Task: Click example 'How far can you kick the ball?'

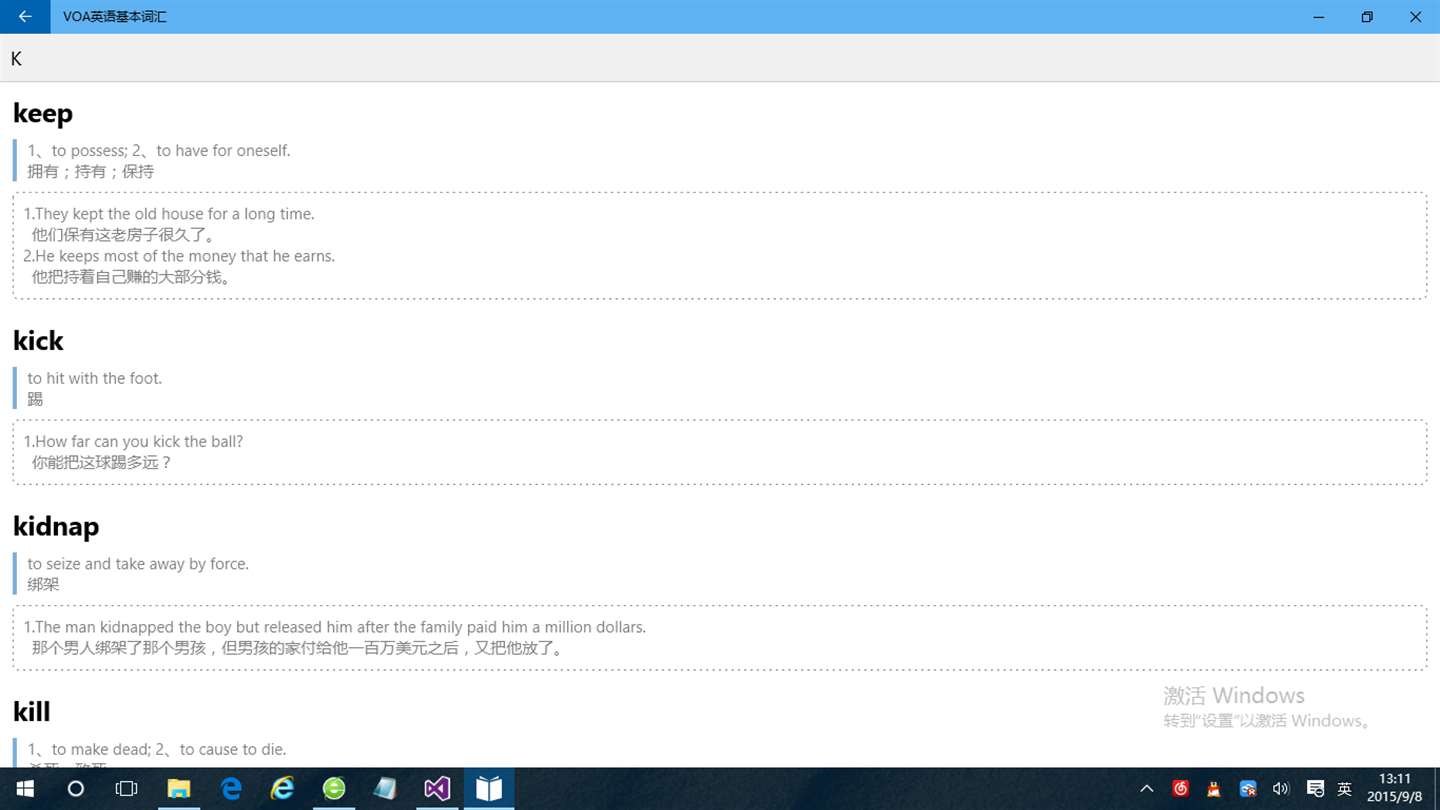Action: (x=133, y=441)
